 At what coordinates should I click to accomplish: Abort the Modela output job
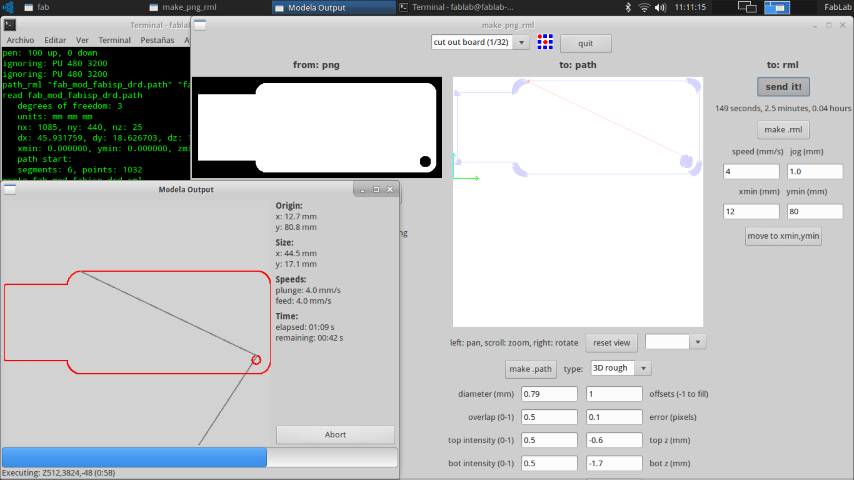pos(335,434)
